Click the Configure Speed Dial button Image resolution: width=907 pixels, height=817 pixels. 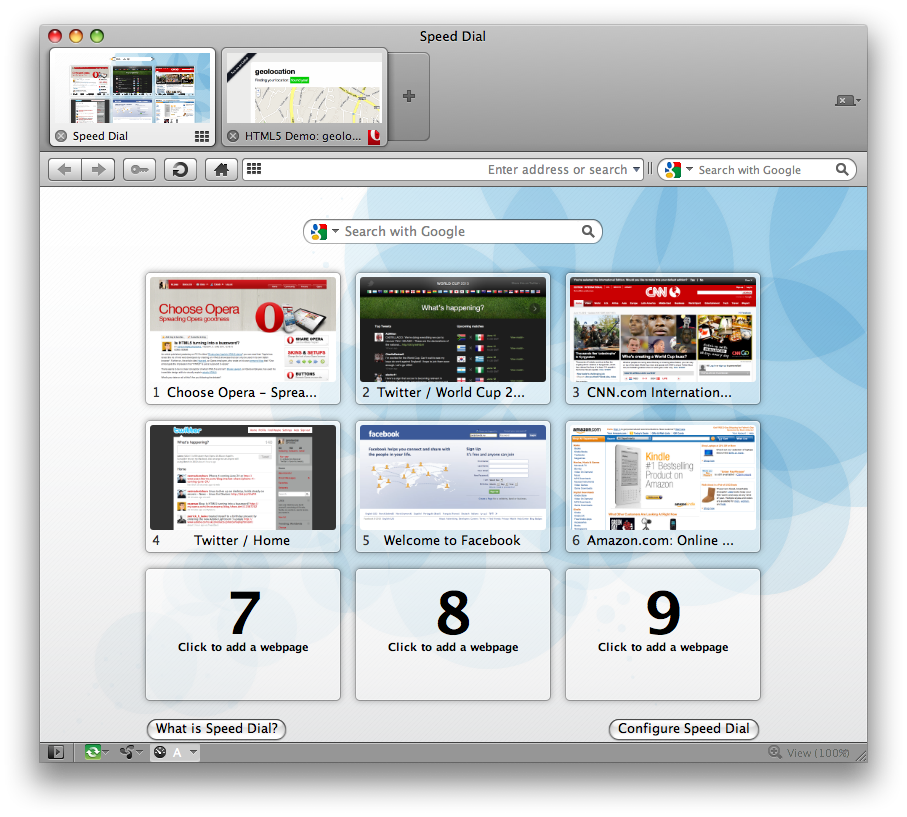(x=683, y=729)
